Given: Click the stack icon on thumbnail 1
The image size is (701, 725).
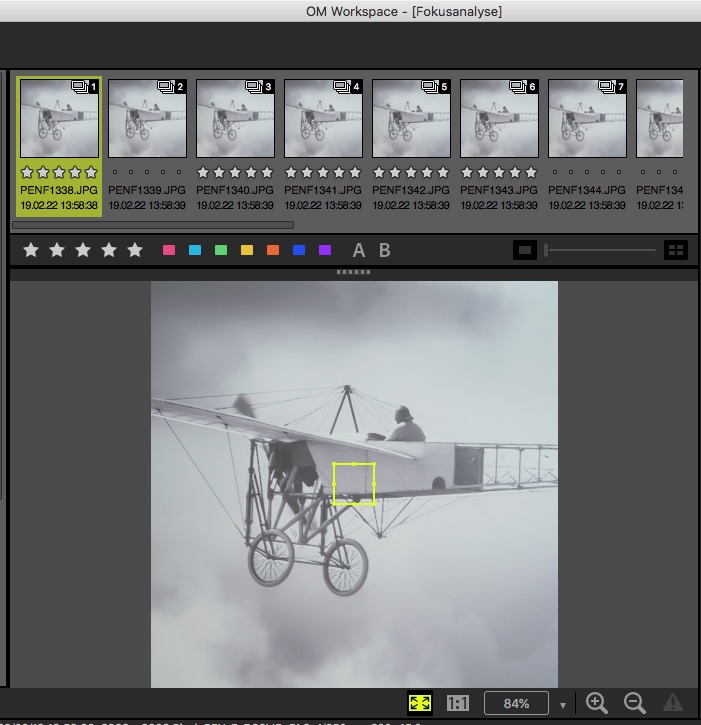Looking at the screenshot, I should coord(80,86).
